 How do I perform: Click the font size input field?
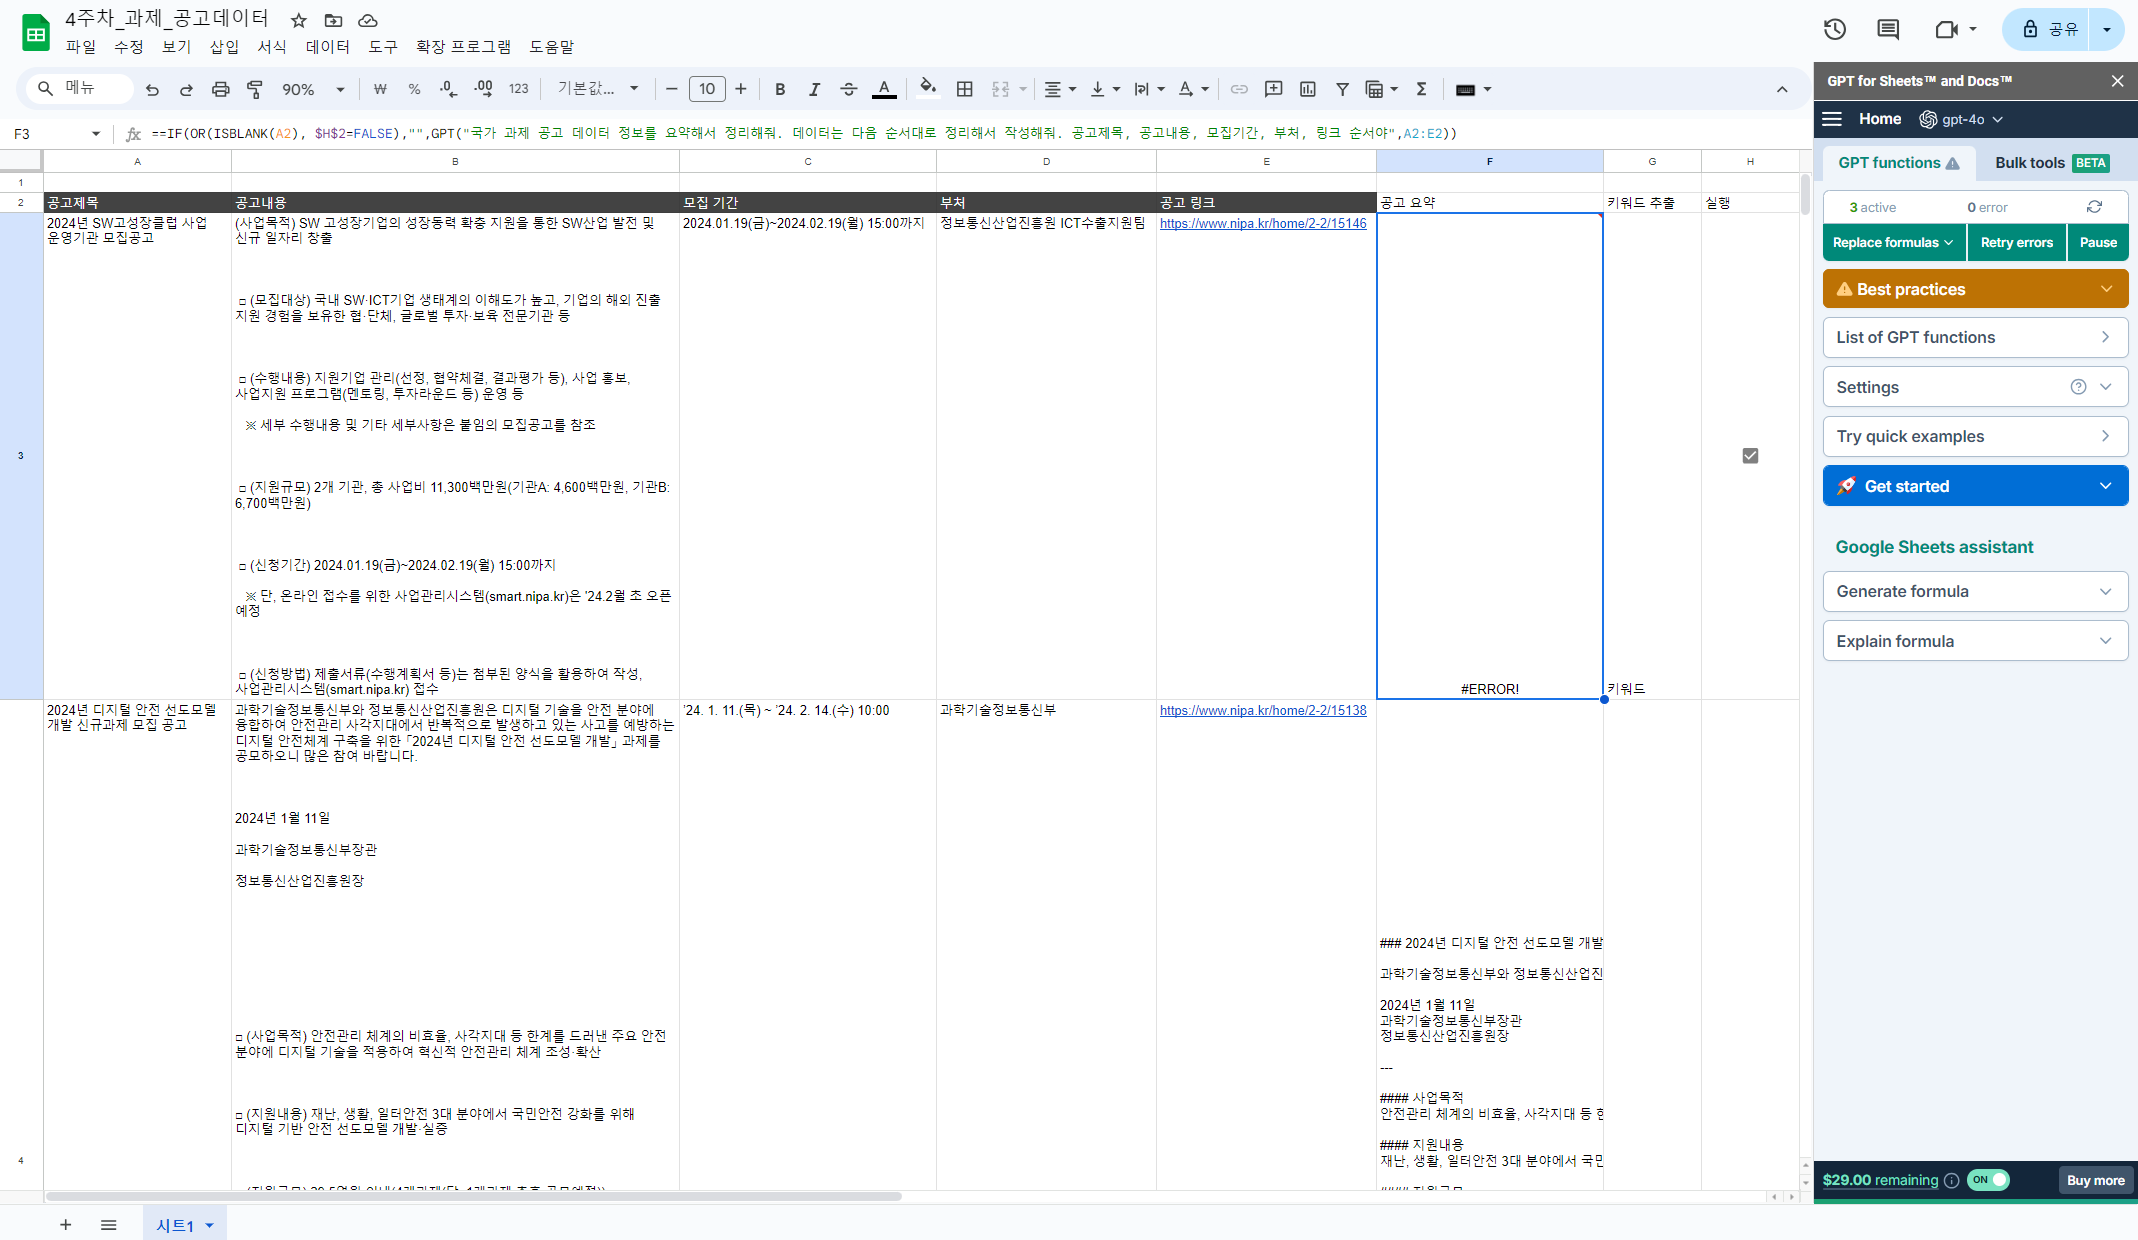[x=707, y=90]
